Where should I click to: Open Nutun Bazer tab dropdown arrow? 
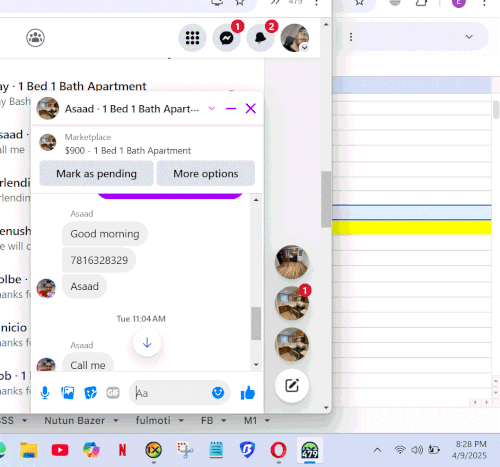pyautogui.click(x=116, y=421)
